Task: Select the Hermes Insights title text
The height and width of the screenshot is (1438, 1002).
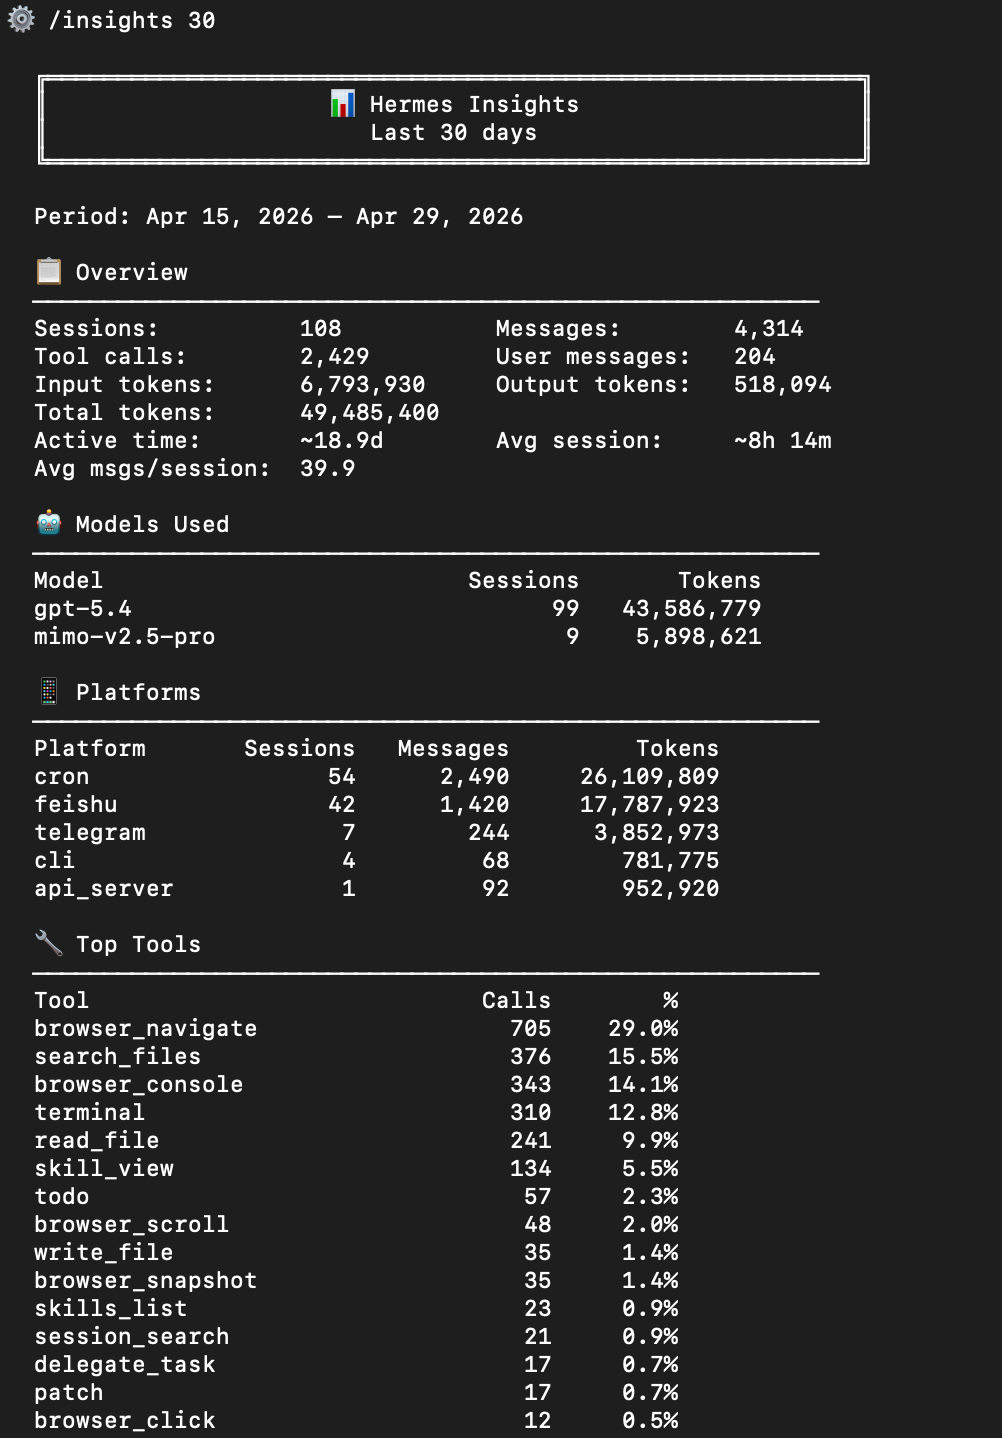Action: click(474, 104)
